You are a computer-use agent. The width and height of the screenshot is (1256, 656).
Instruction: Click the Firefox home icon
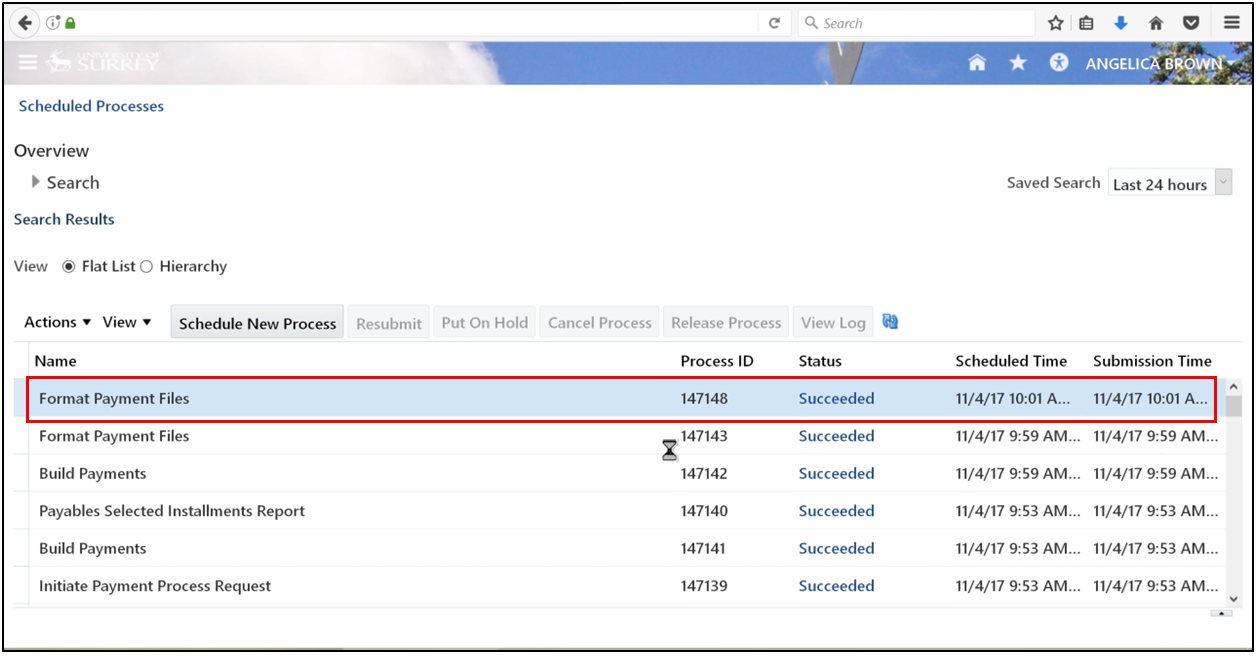(1156, 22)
